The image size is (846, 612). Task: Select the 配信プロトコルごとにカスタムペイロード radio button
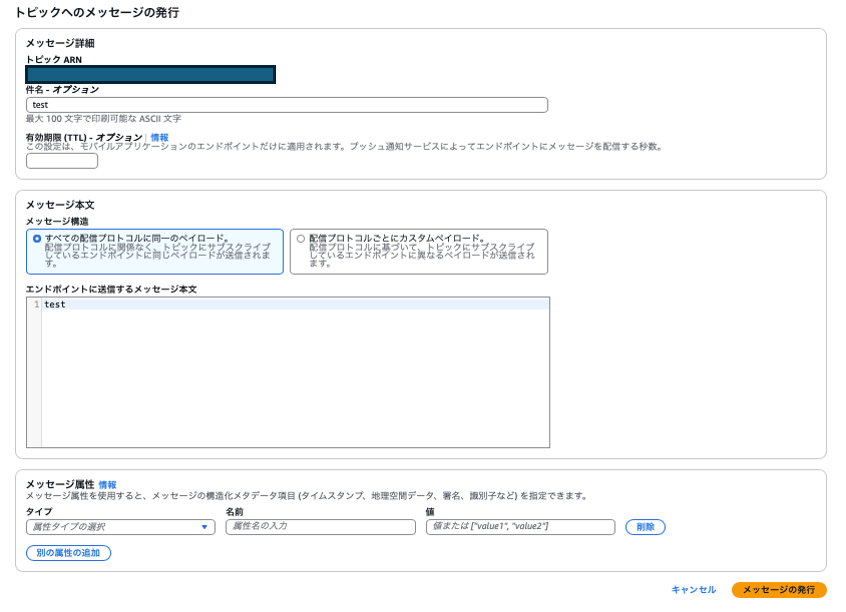pos(296,237)
